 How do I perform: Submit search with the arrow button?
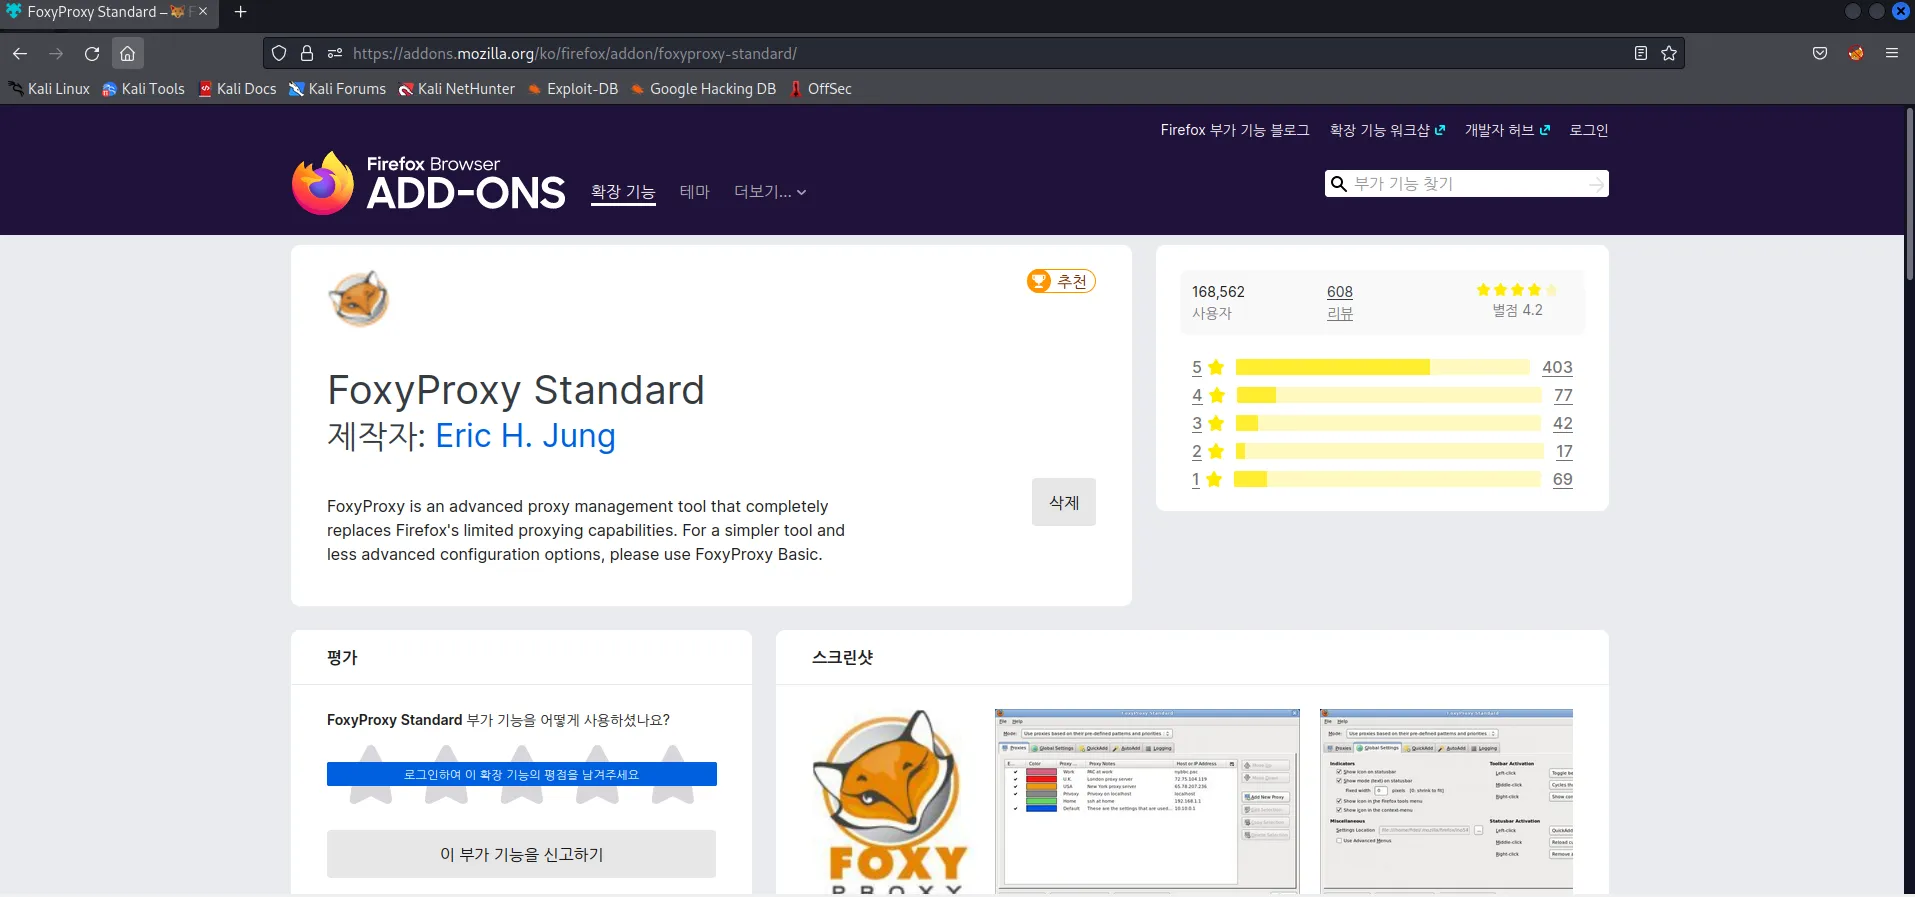(x=1597, y=184)
